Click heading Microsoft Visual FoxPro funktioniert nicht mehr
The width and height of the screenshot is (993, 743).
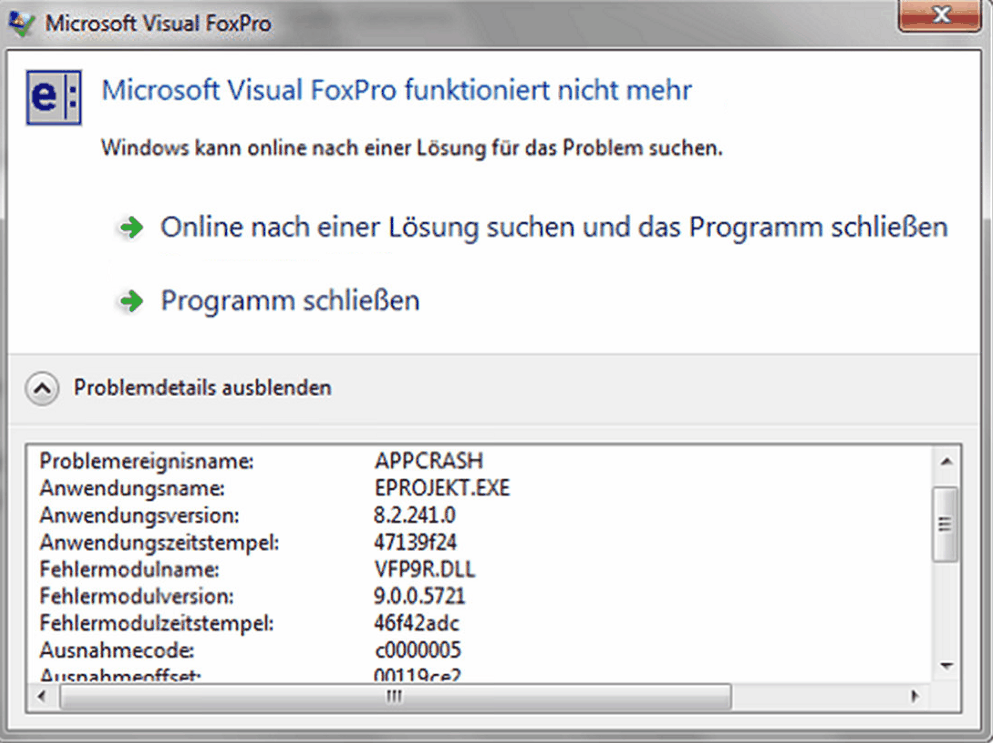click(x=396, y=90)
